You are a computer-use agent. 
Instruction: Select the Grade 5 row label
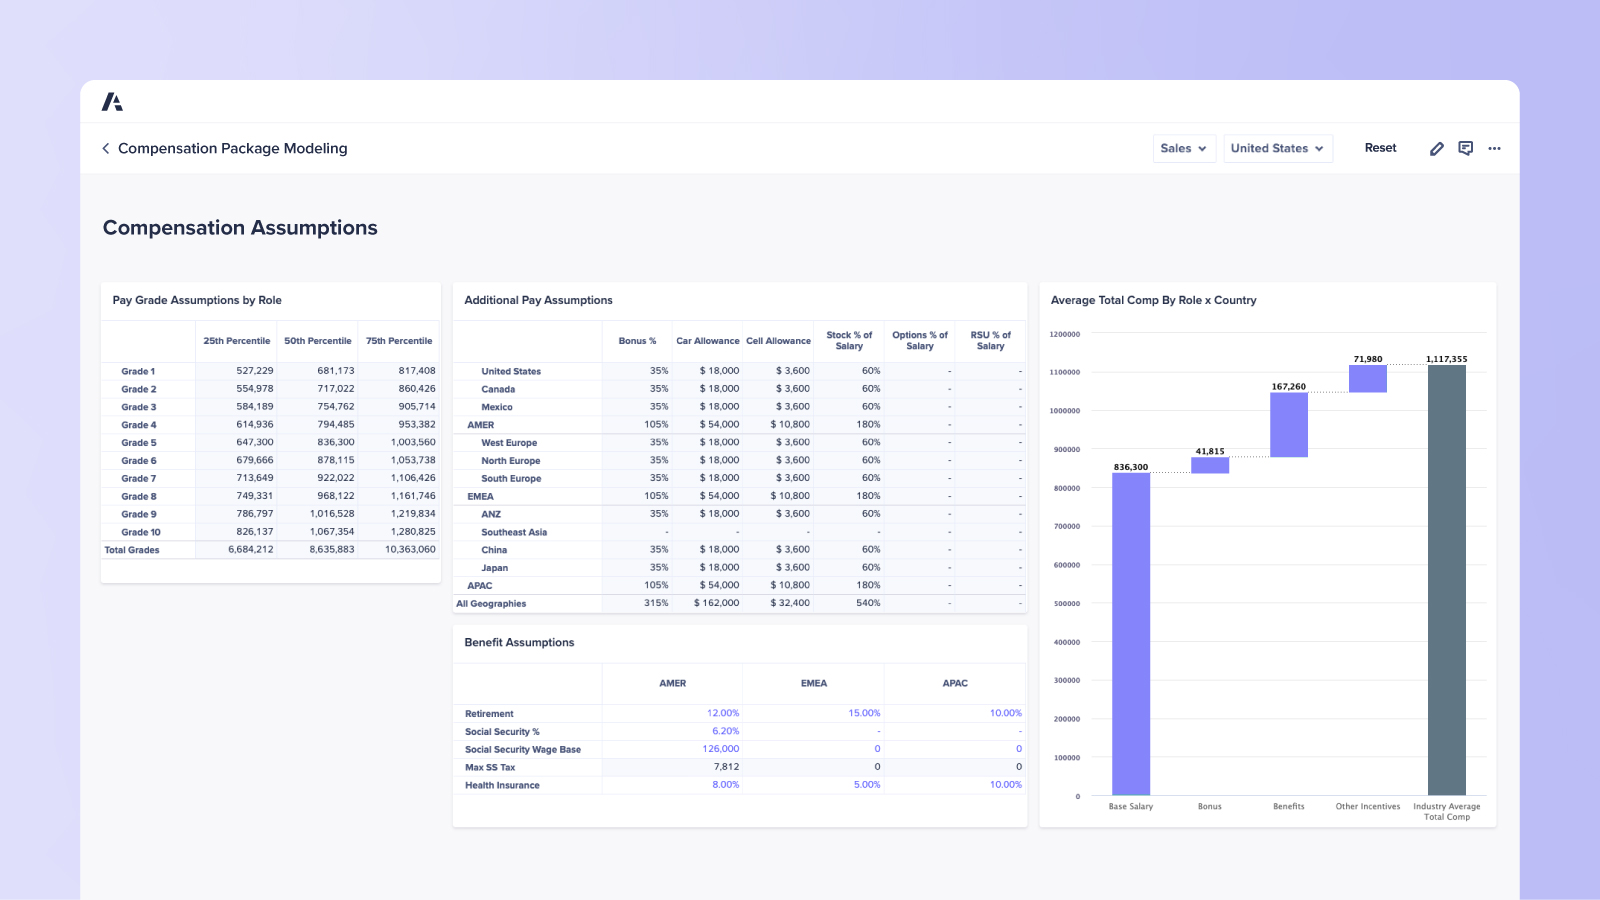point(138,442)
